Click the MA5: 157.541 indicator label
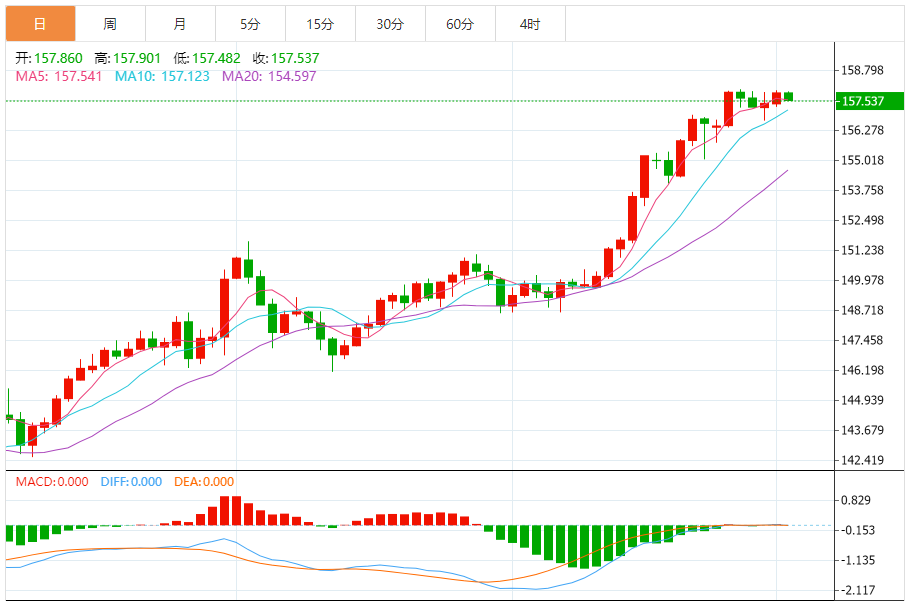The width and height of the screenshot is (919, 601). [59, 76]
